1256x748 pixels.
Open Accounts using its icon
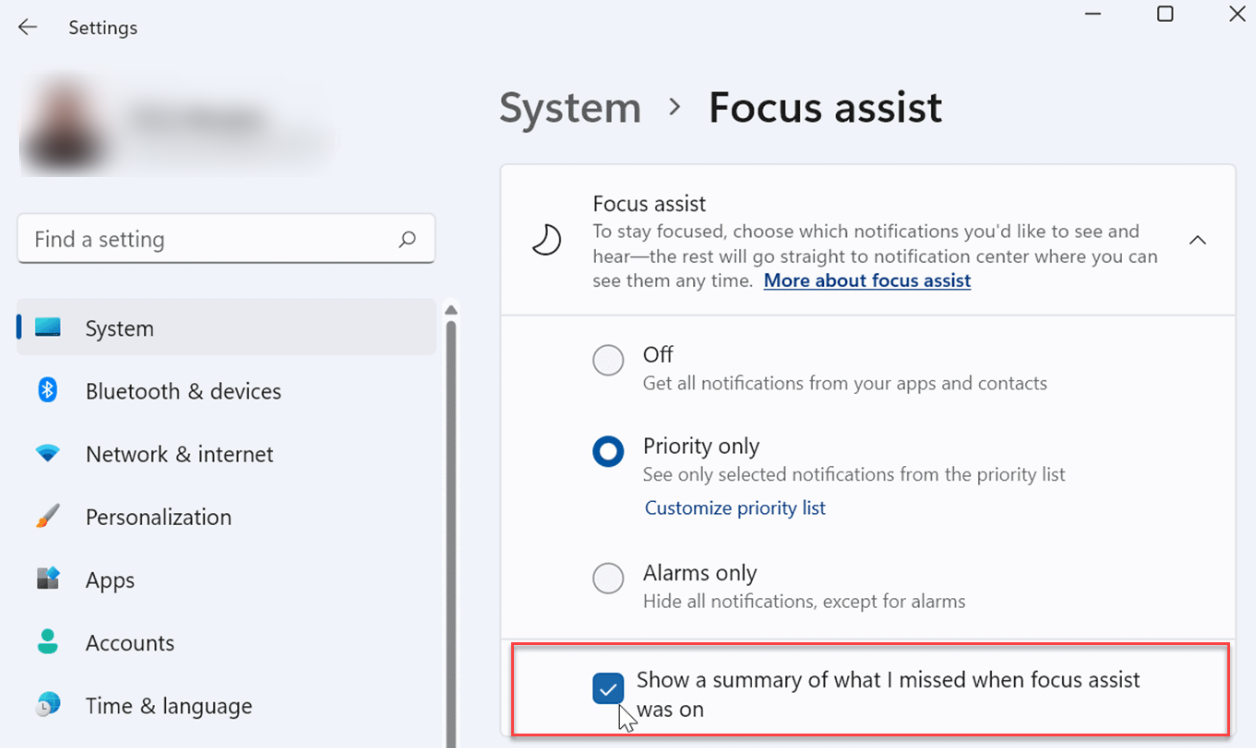48,643
